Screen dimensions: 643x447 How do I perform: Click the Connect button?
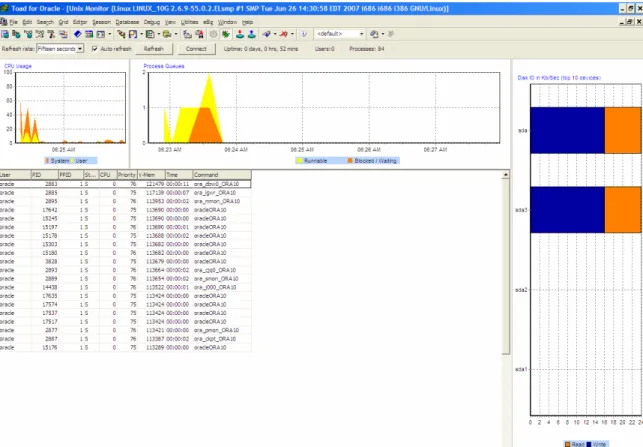coord(196,49)
